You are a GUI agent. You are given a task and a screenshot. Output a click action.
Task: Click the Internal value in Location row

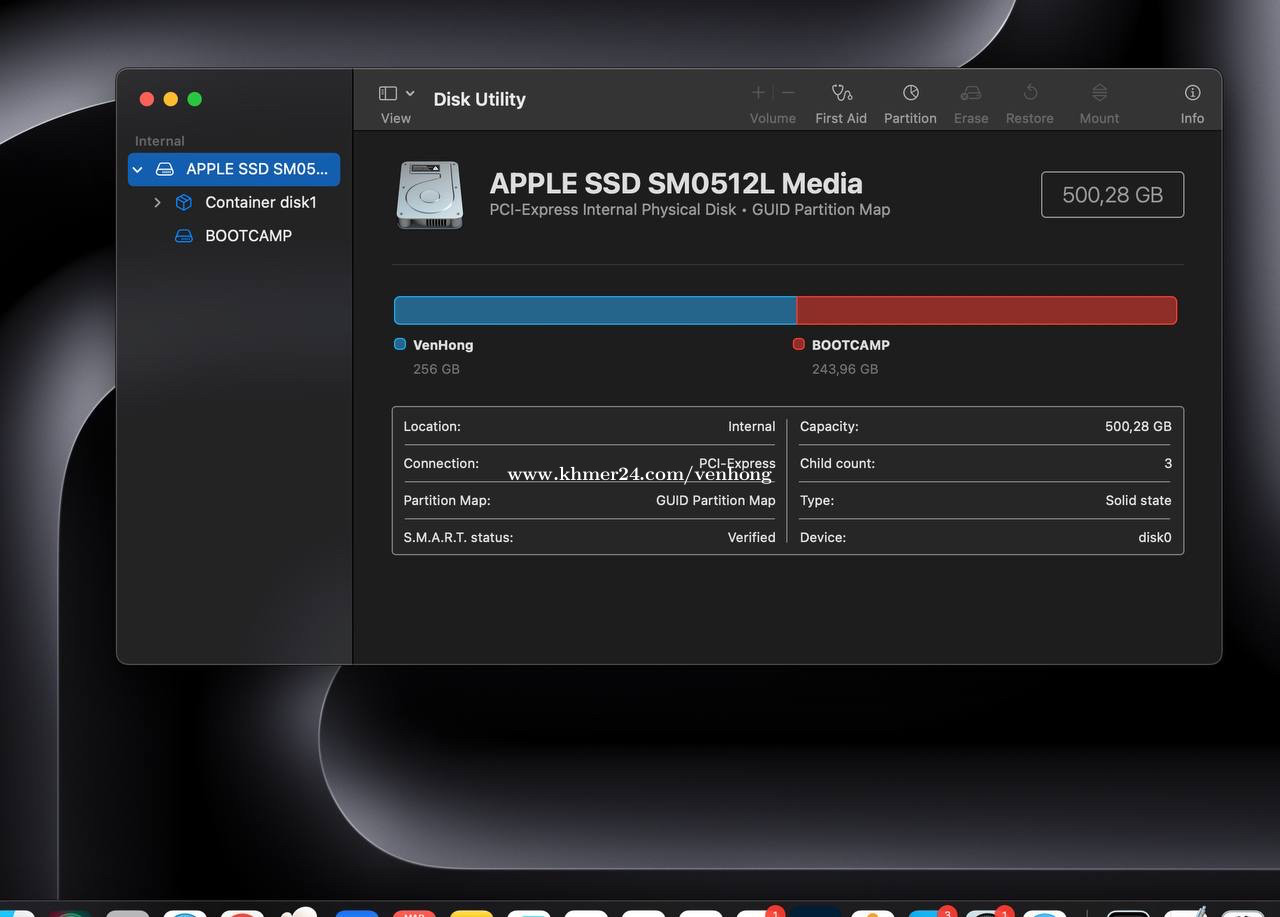(751, 426)
